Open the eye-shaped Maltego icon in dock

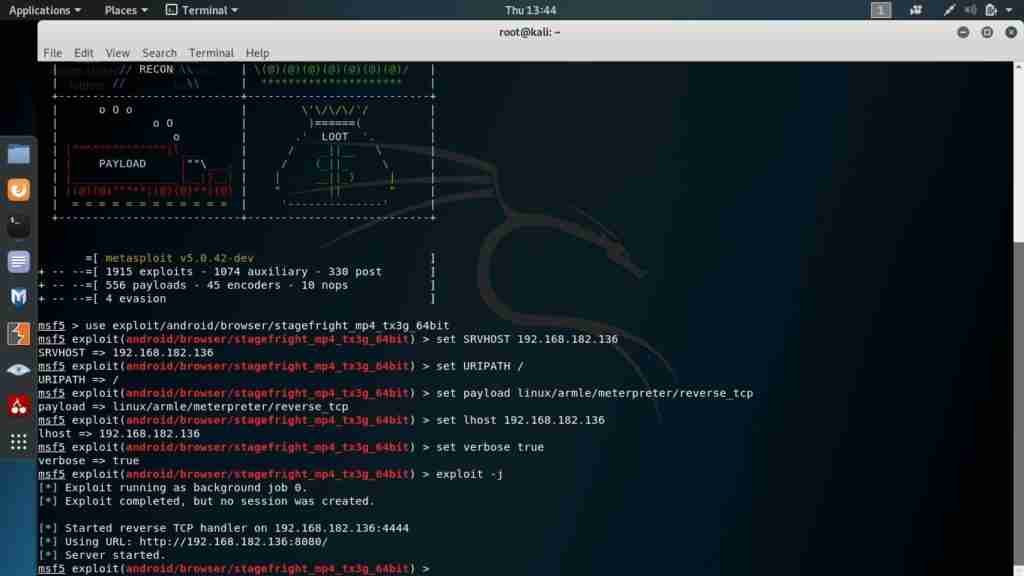tap(18, 370)
